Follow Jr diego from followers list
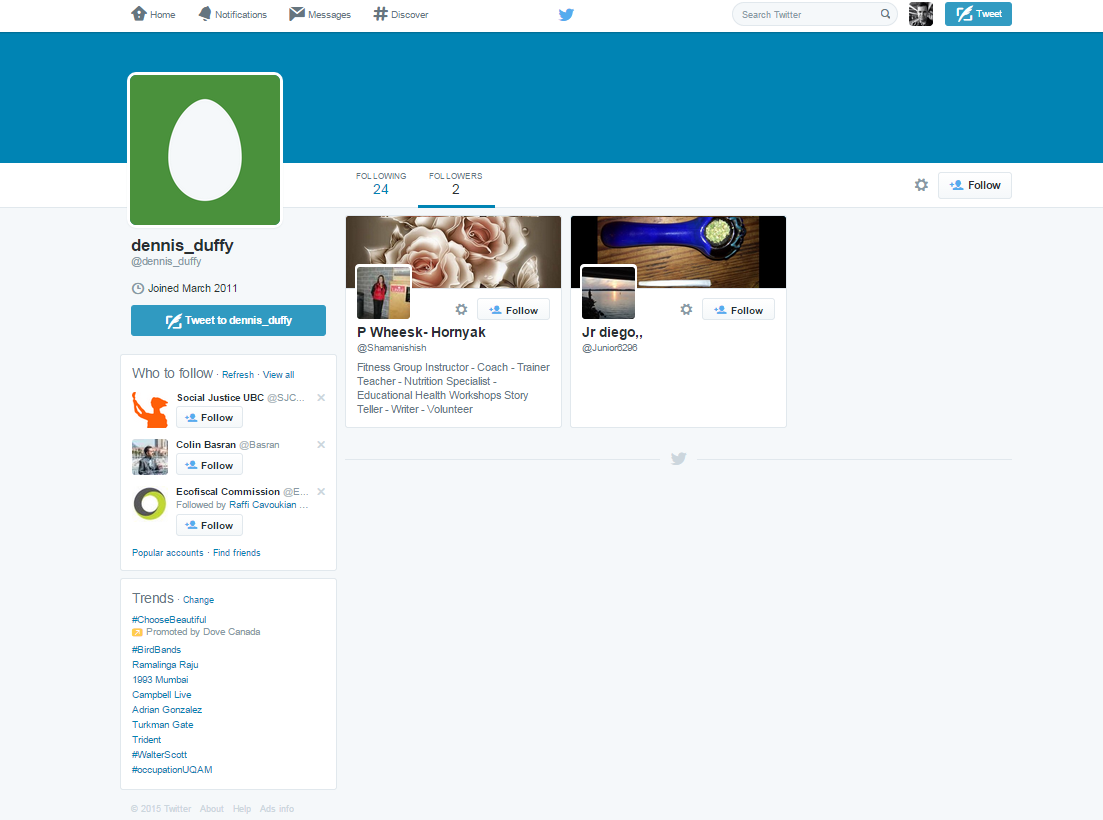1103x820 pixels. click(x=738, y=310)
